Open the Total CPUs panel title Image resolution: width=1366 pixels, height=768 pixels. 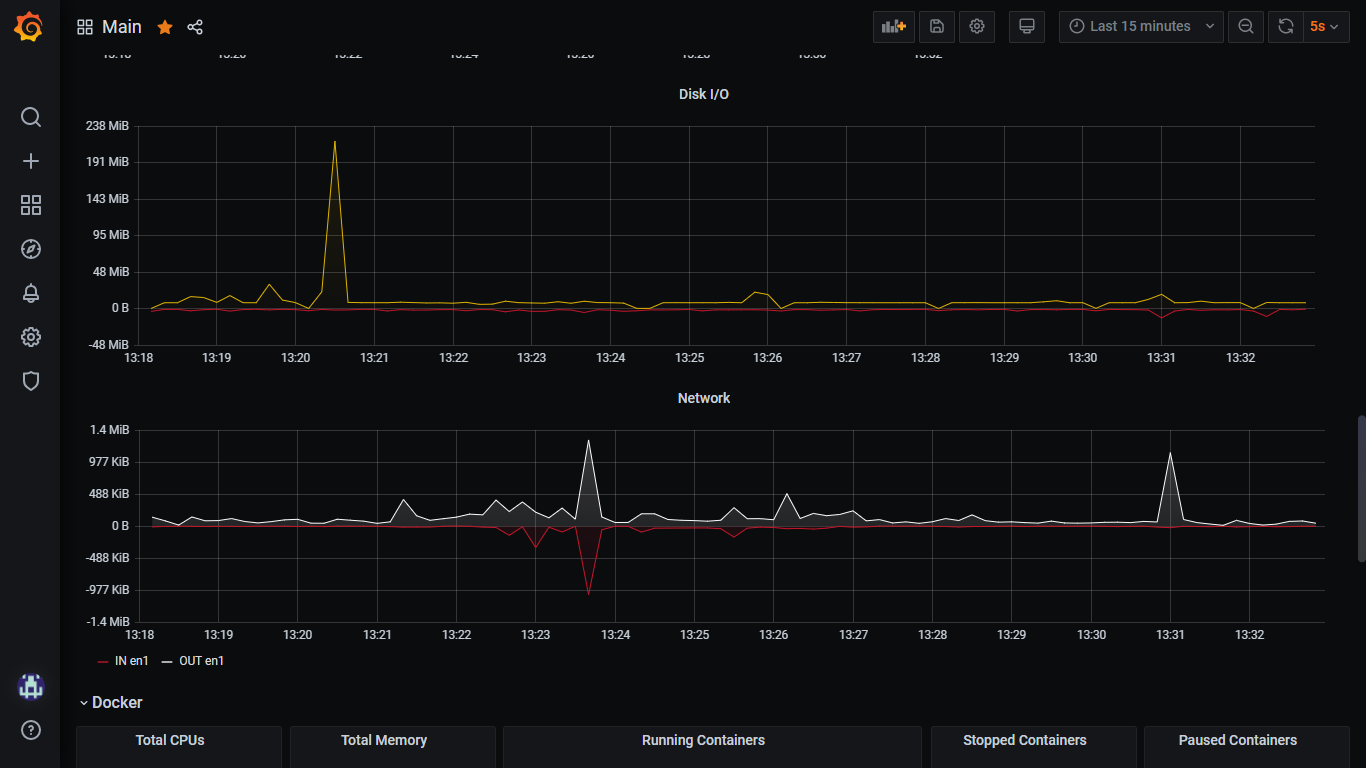(170, 740)
